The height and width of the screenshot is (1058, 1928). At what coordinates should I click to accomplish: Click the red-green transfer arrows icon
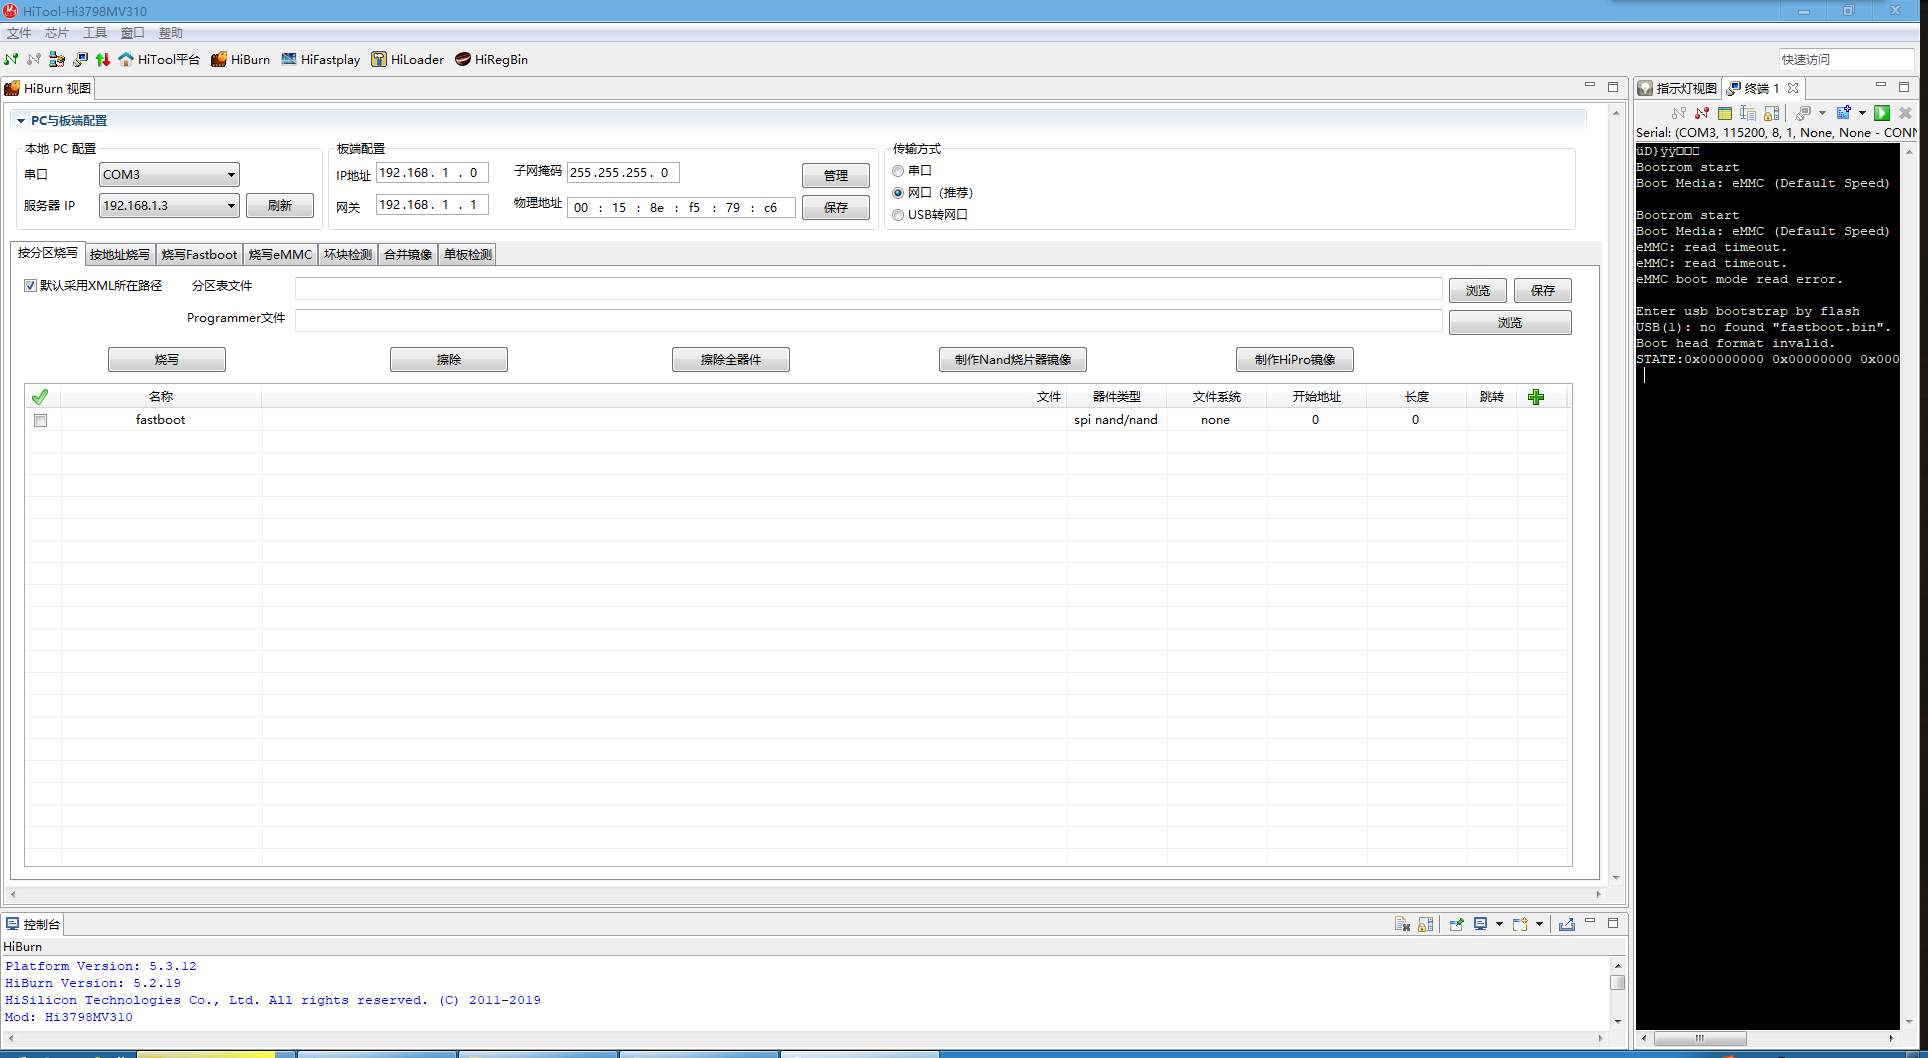tap(103, 59)
